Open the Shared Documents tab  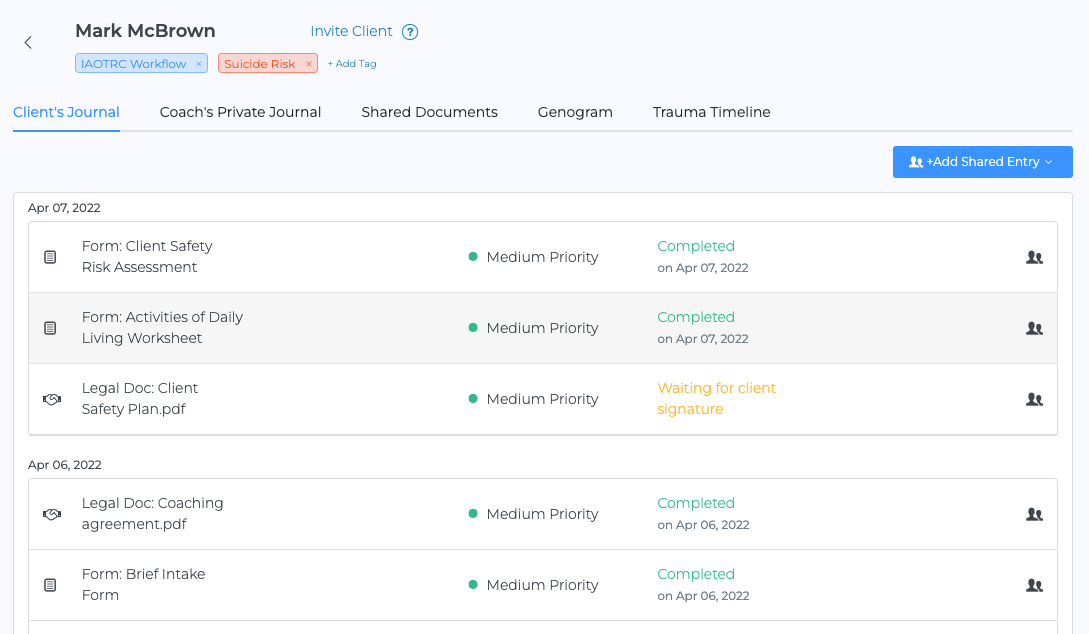(429, 112)
